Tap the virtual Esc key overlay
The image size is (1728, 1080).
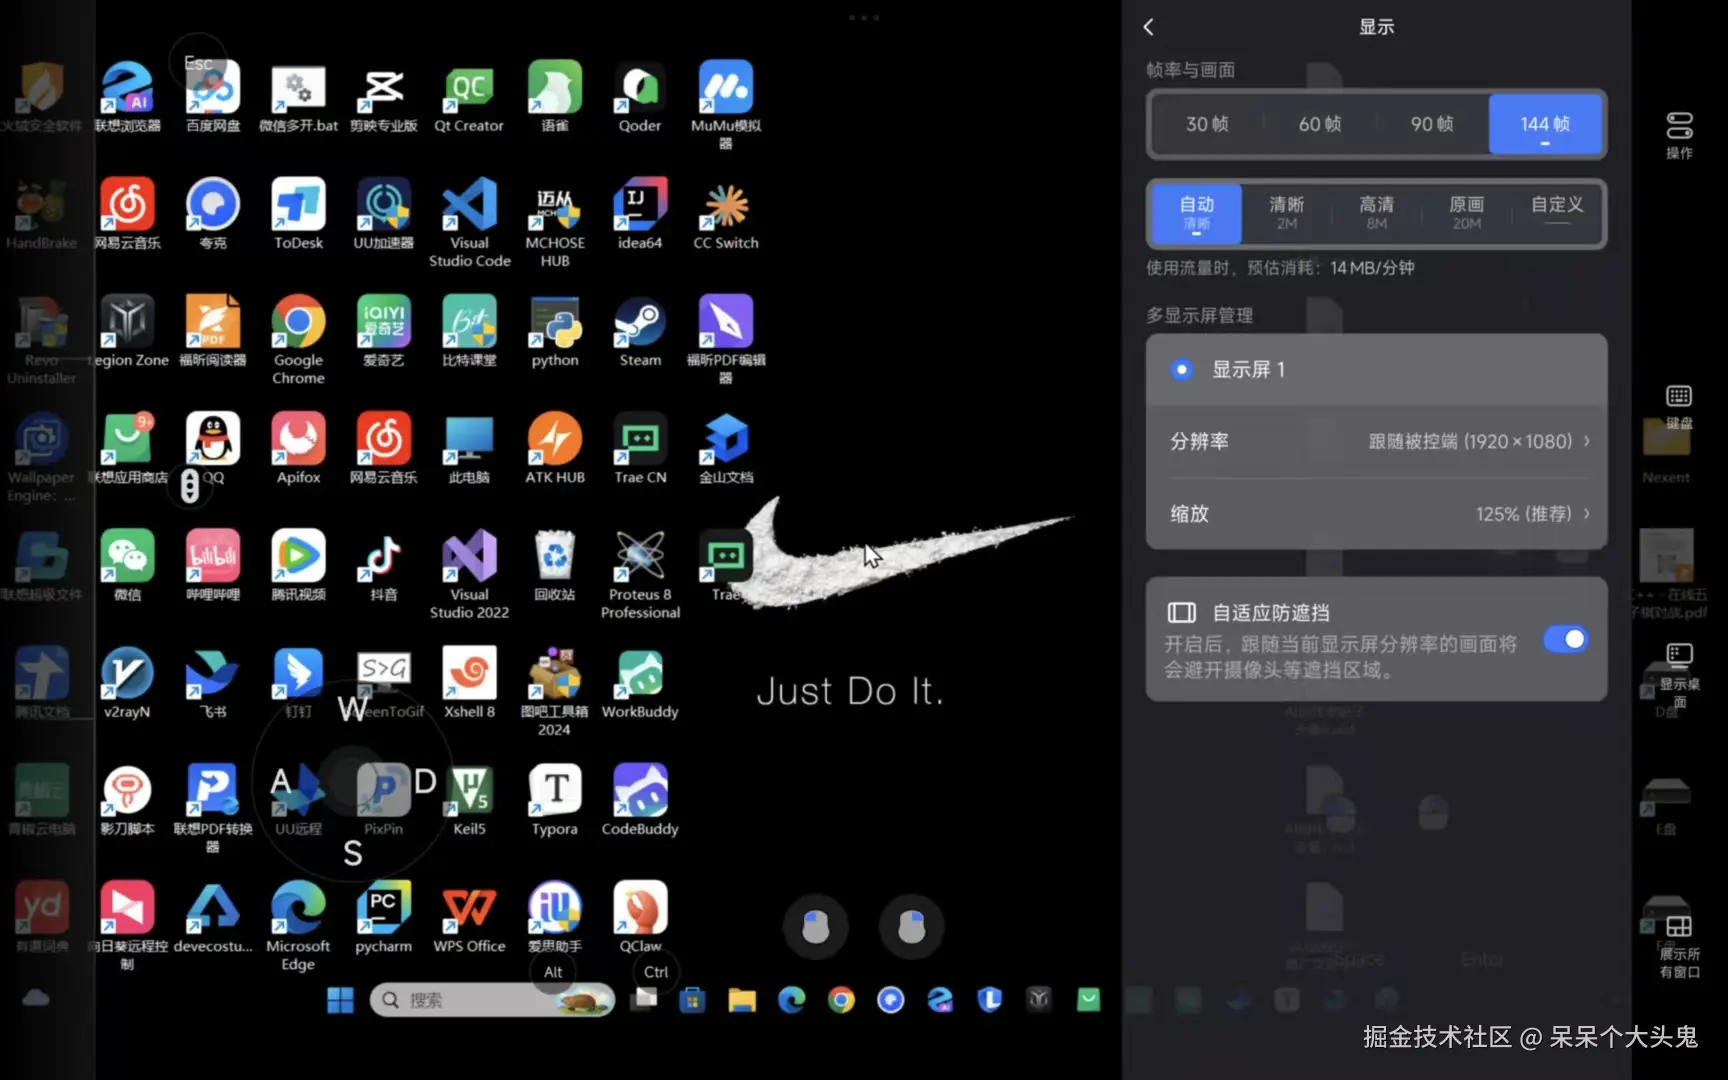click(x=198, y=63)
